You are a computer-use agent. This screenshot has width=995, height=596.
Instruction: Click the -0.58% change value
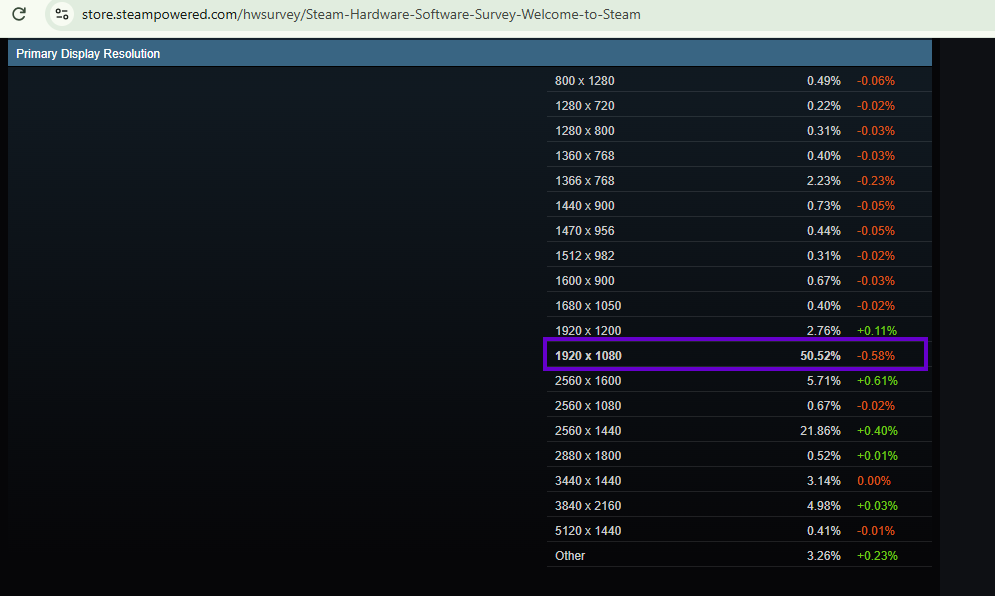tap(876, 355)
